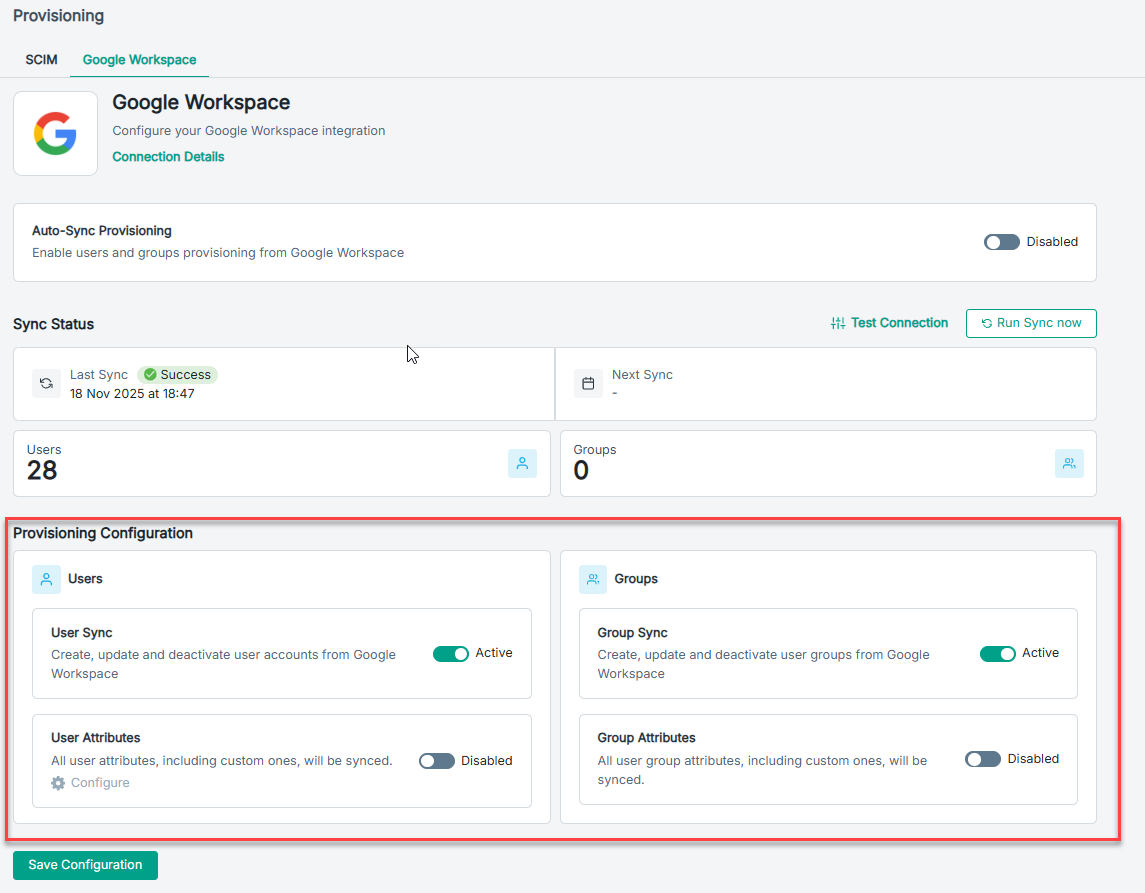
Task: Click the Next Sync calendar icon
Action: pyautogui.click(x=588, y=383)
